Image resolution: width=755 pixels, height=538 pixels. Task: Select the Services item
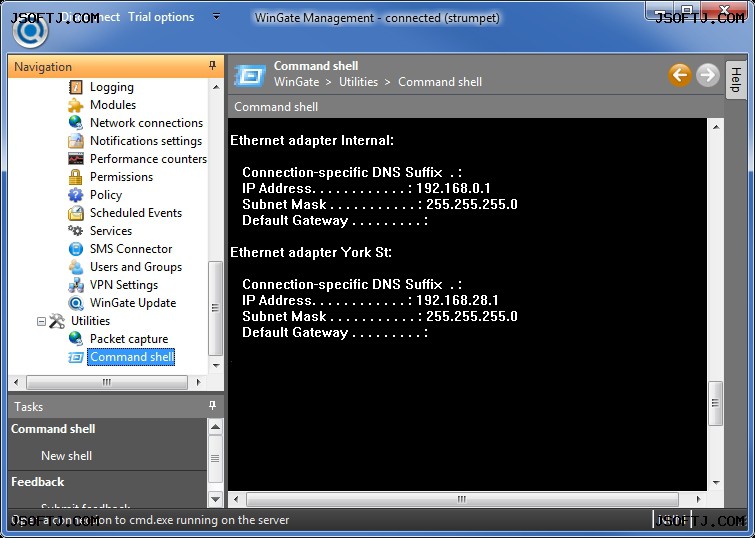(x=111, y=231)
